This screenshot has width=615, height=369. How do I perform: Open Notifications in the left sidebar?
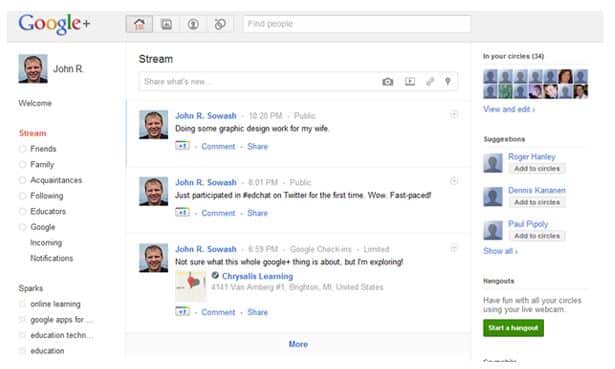51,258
